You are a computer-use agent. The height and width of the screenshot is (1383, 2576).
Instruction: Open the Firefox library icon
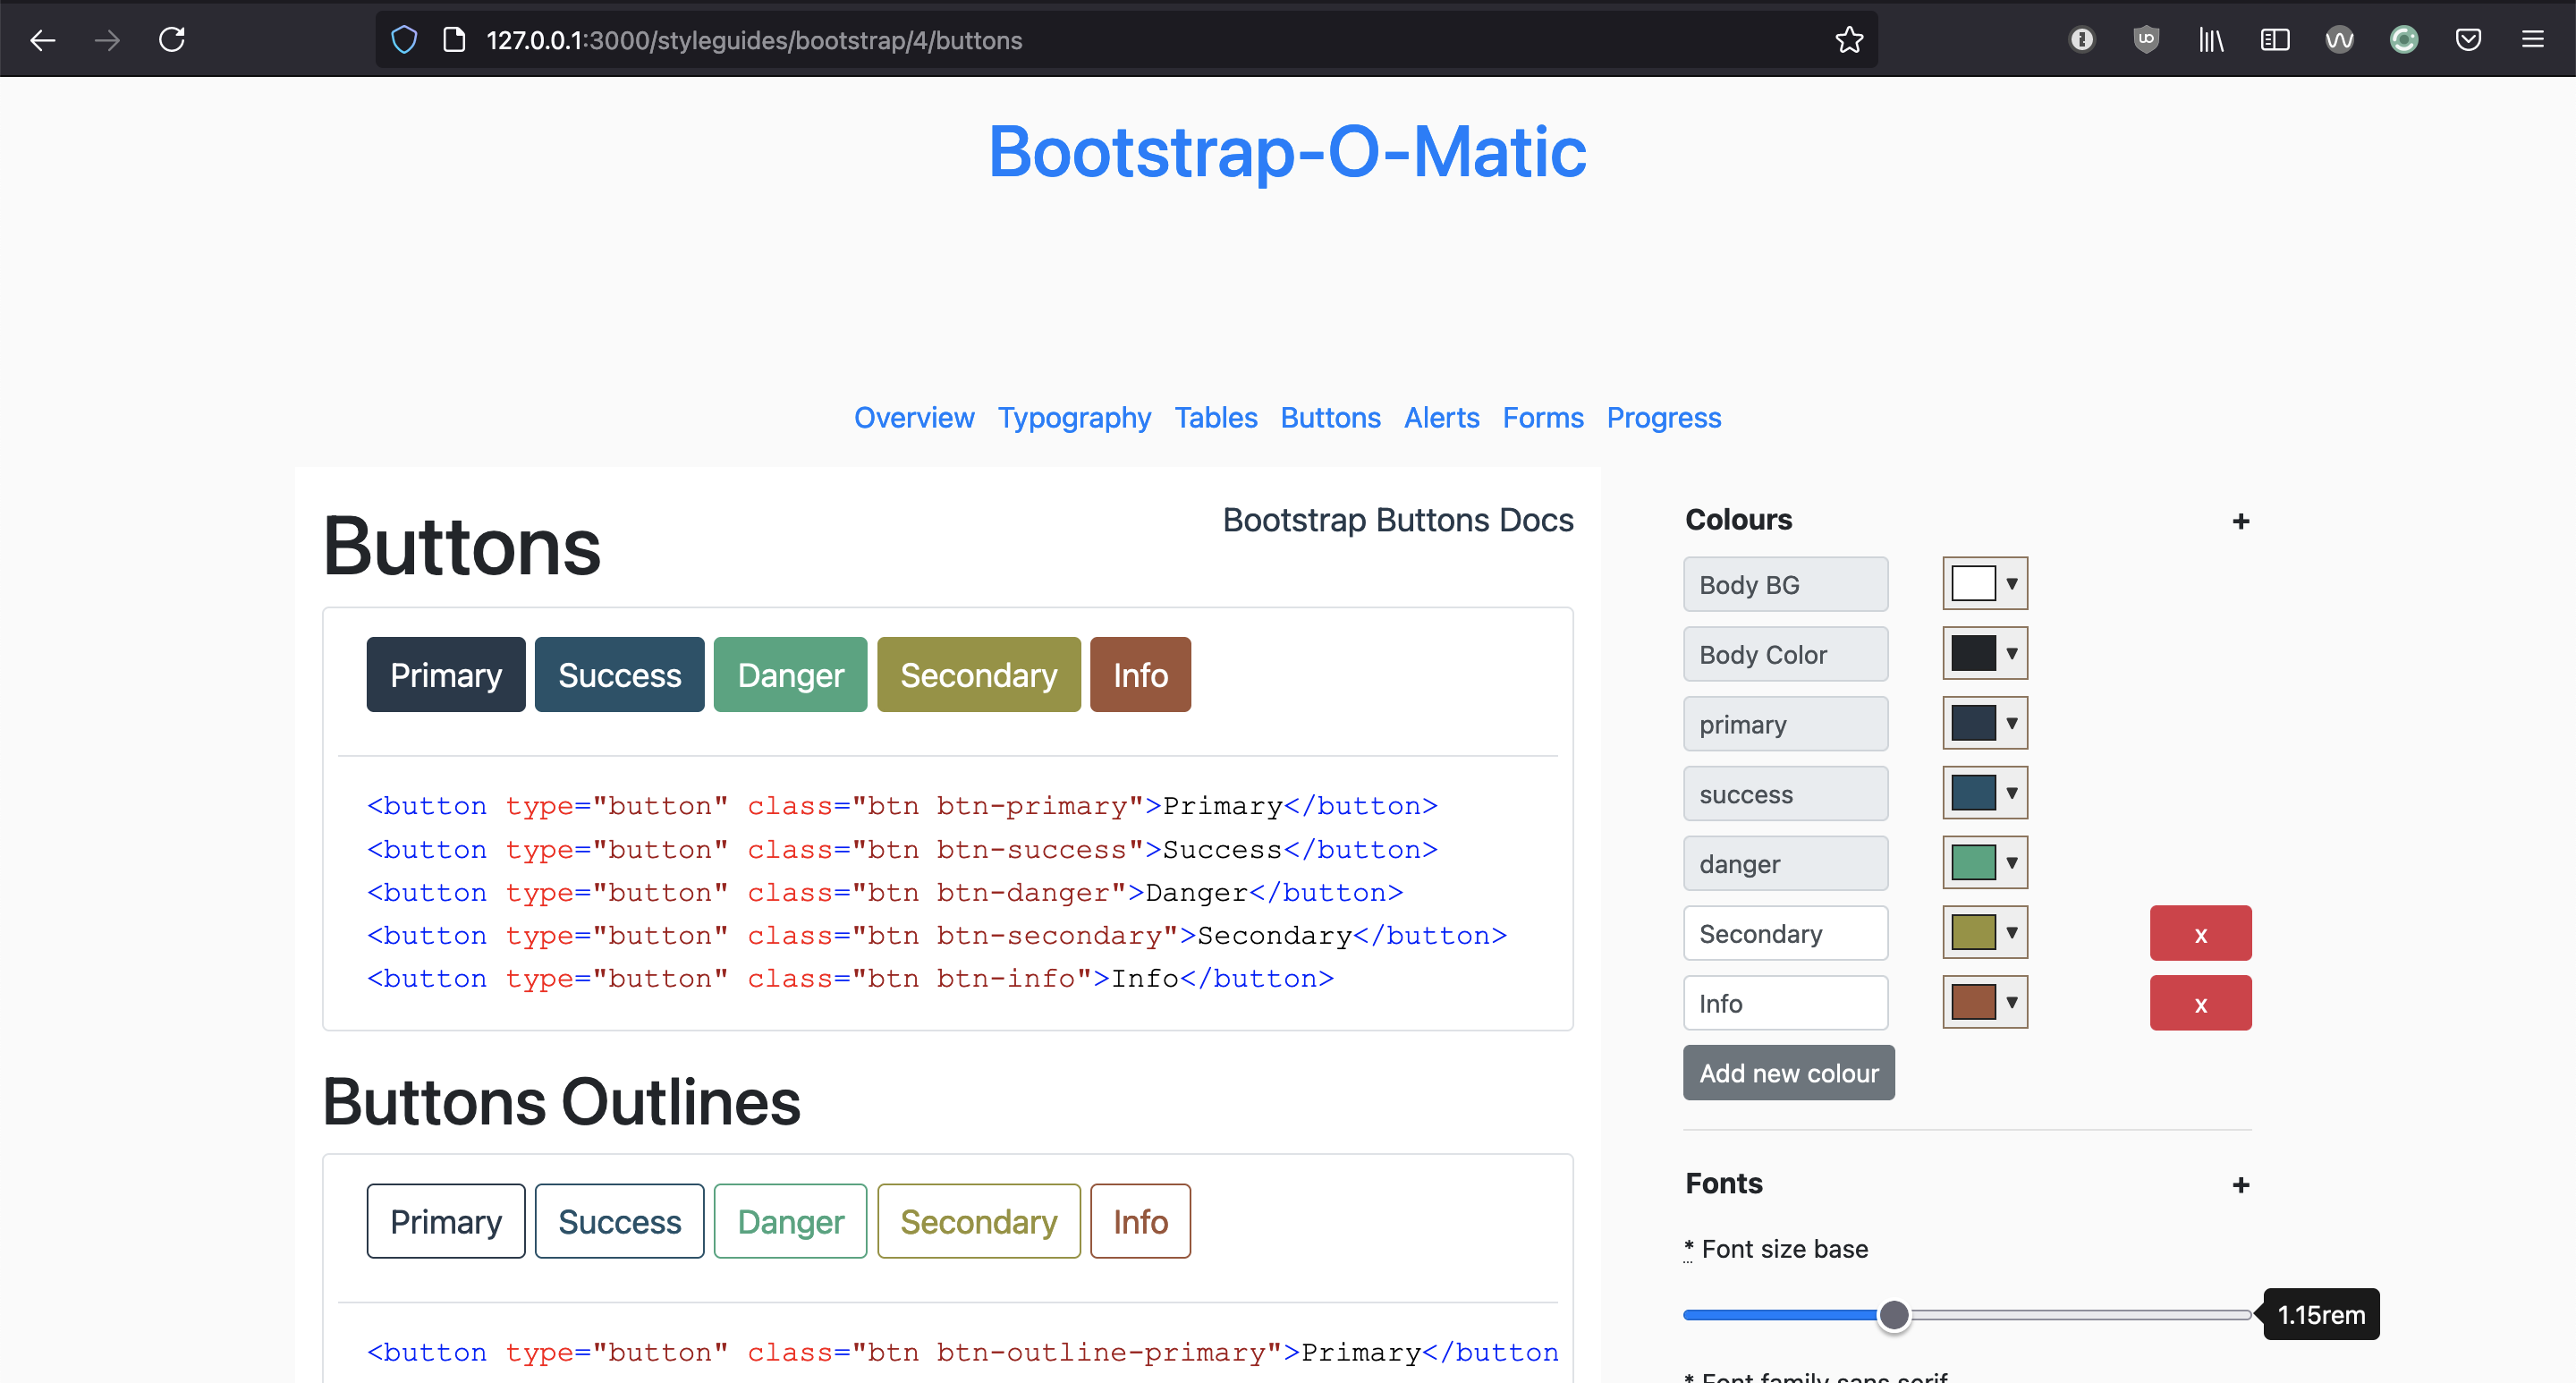[x=2211, y=40]
